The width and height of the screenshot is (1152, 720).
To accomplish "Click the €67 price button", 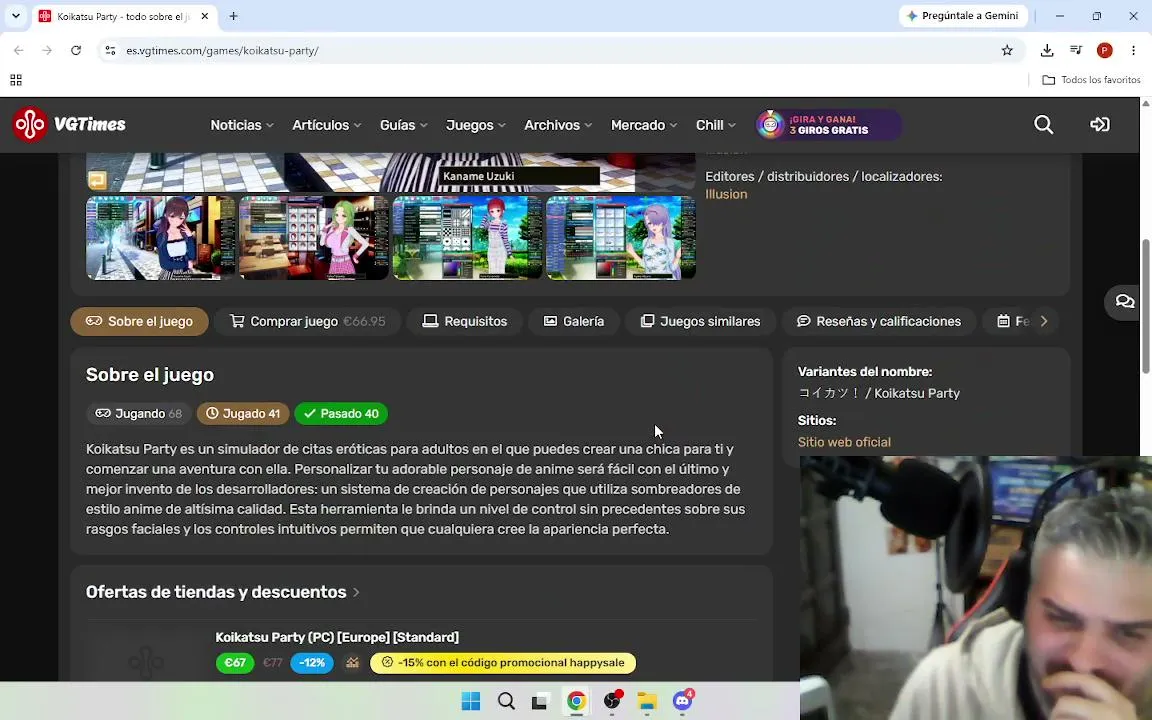I will pos(235,663).
